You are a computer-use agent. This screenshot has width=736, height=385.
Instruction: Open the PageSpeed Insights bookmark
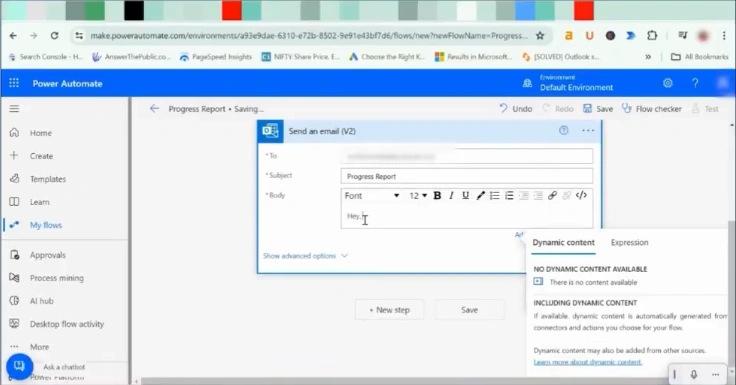(216, 57)
